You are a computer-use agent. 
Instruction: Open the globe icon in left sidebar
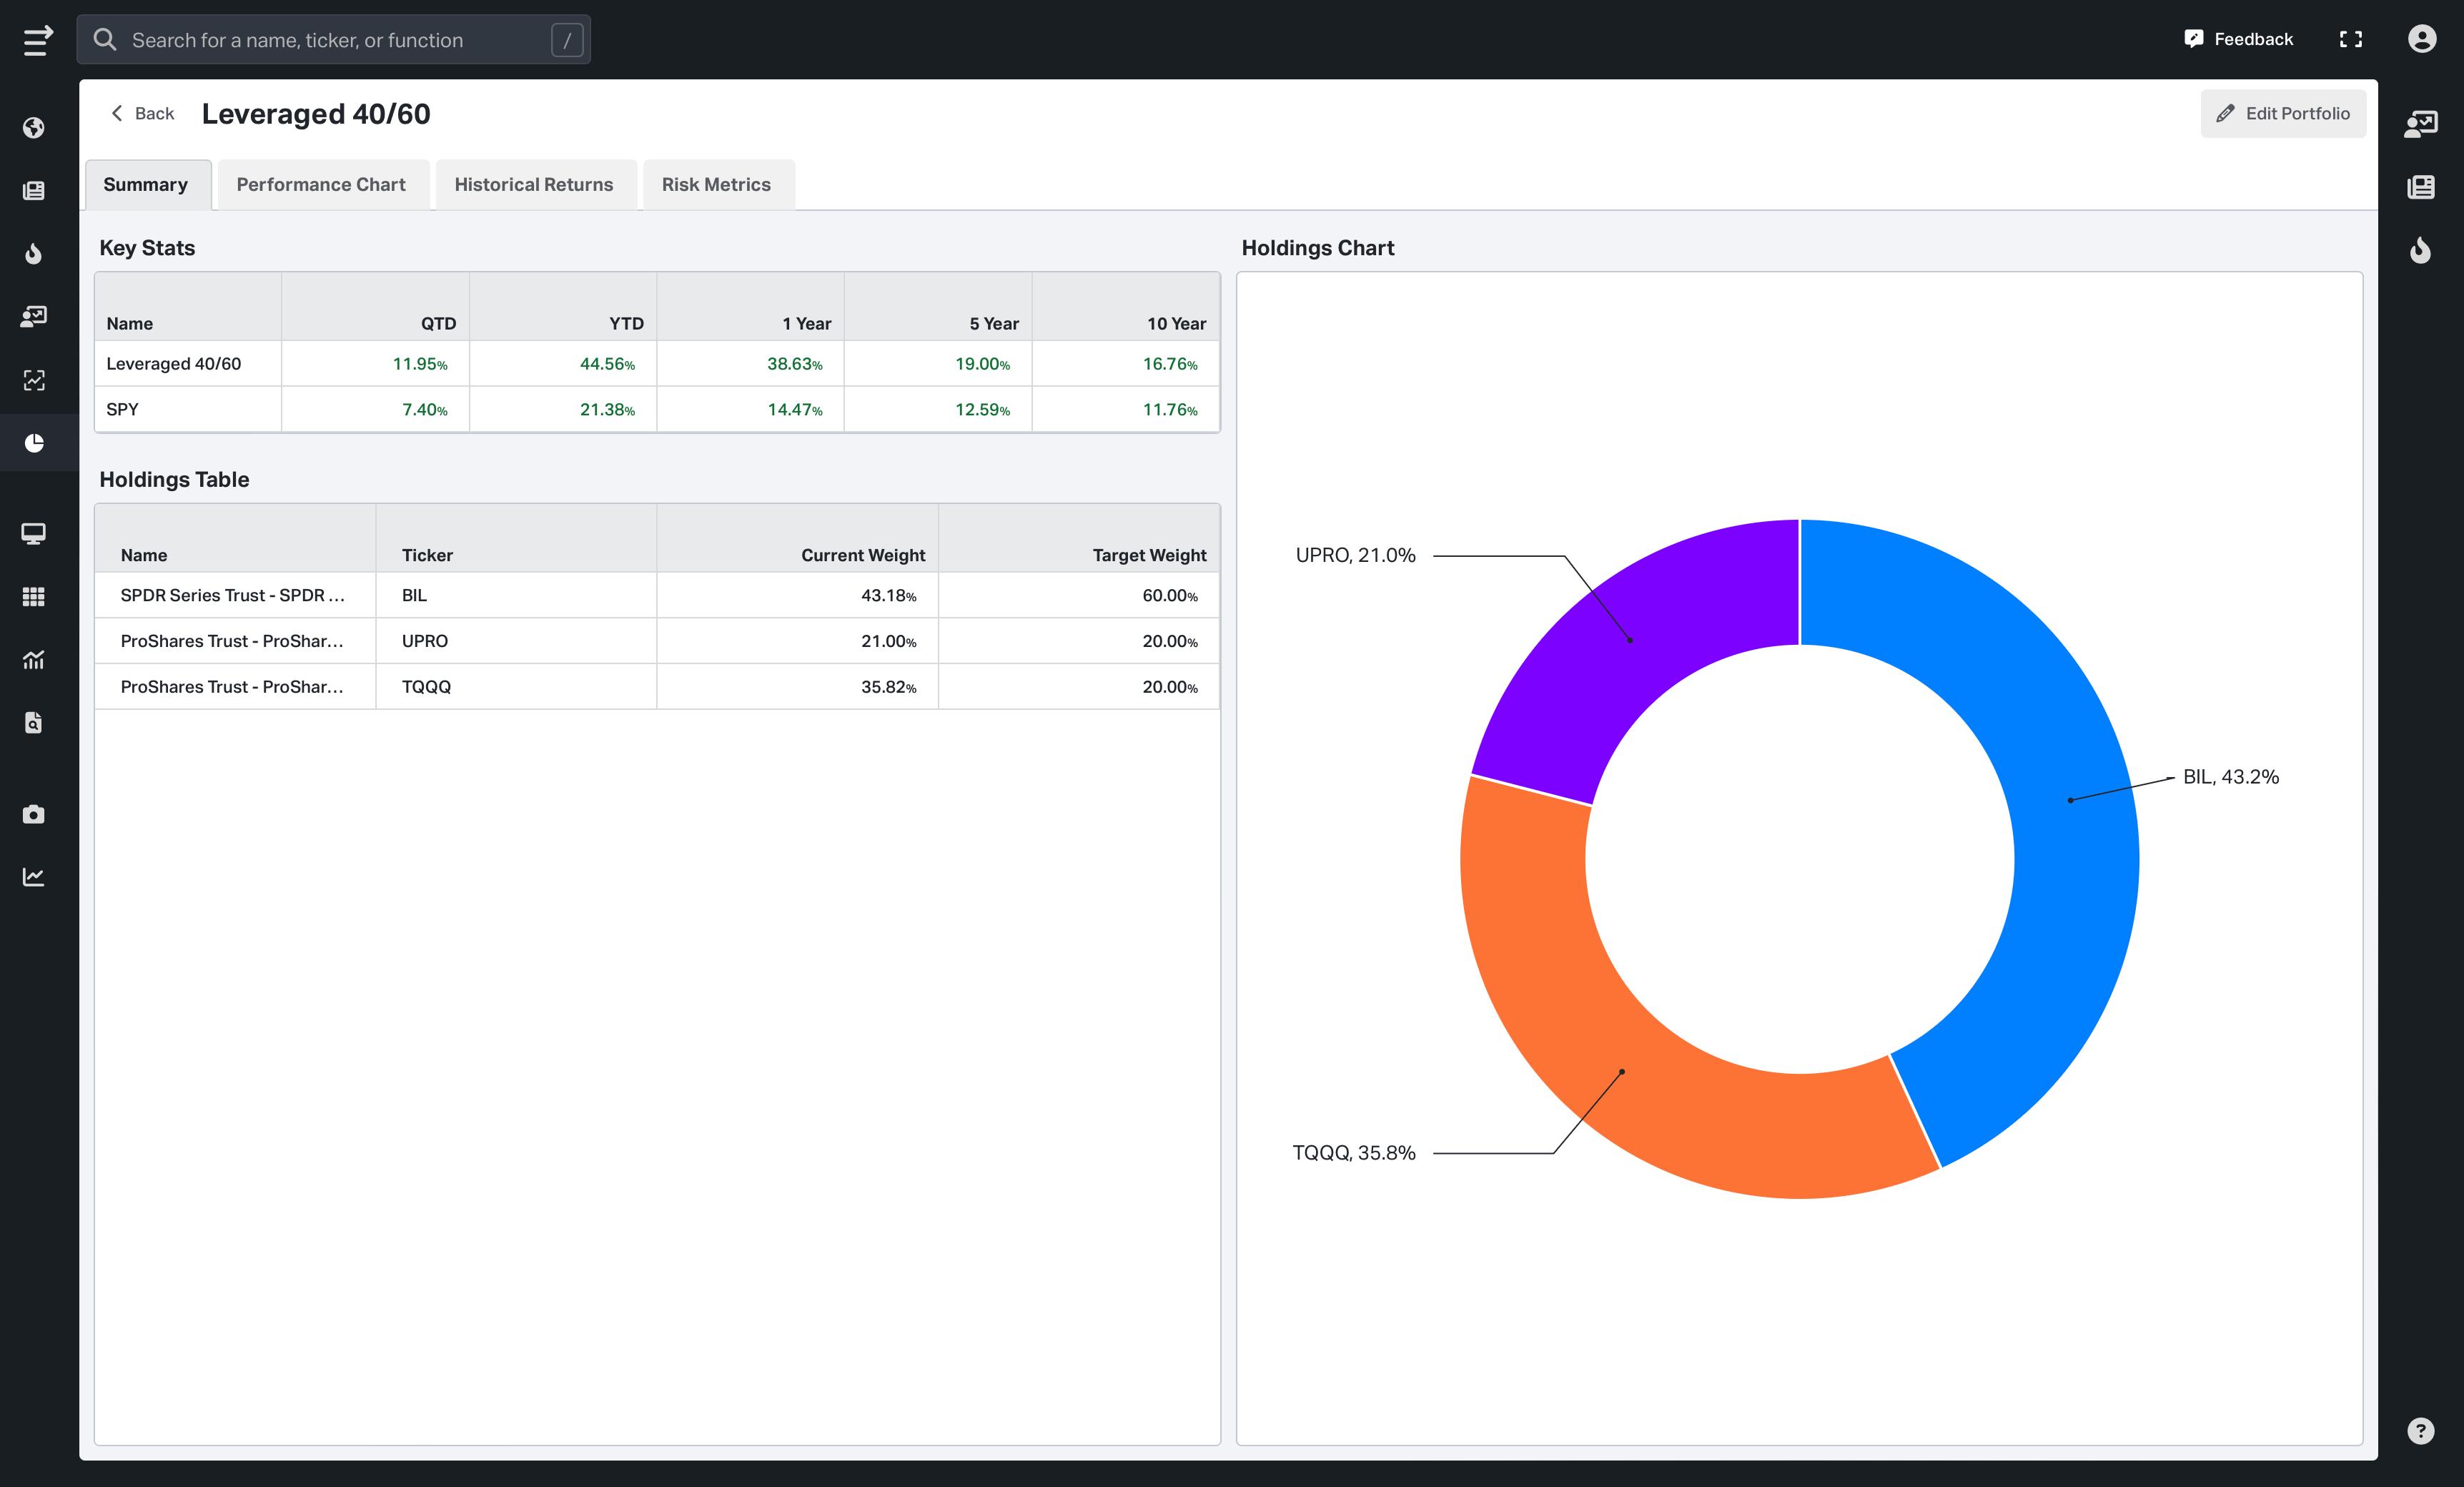34,128
